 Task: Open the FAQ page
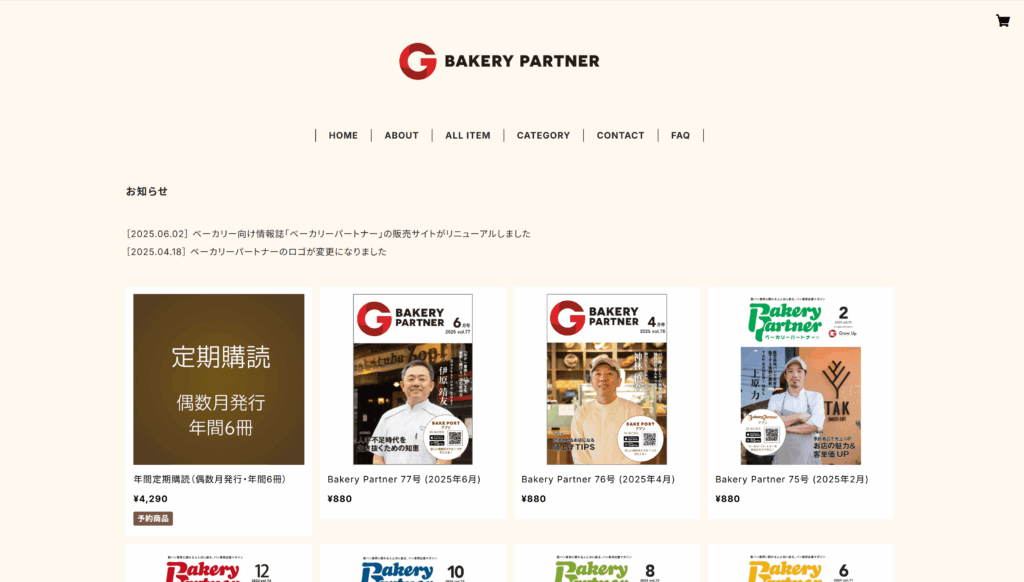[x=680, y=135]
